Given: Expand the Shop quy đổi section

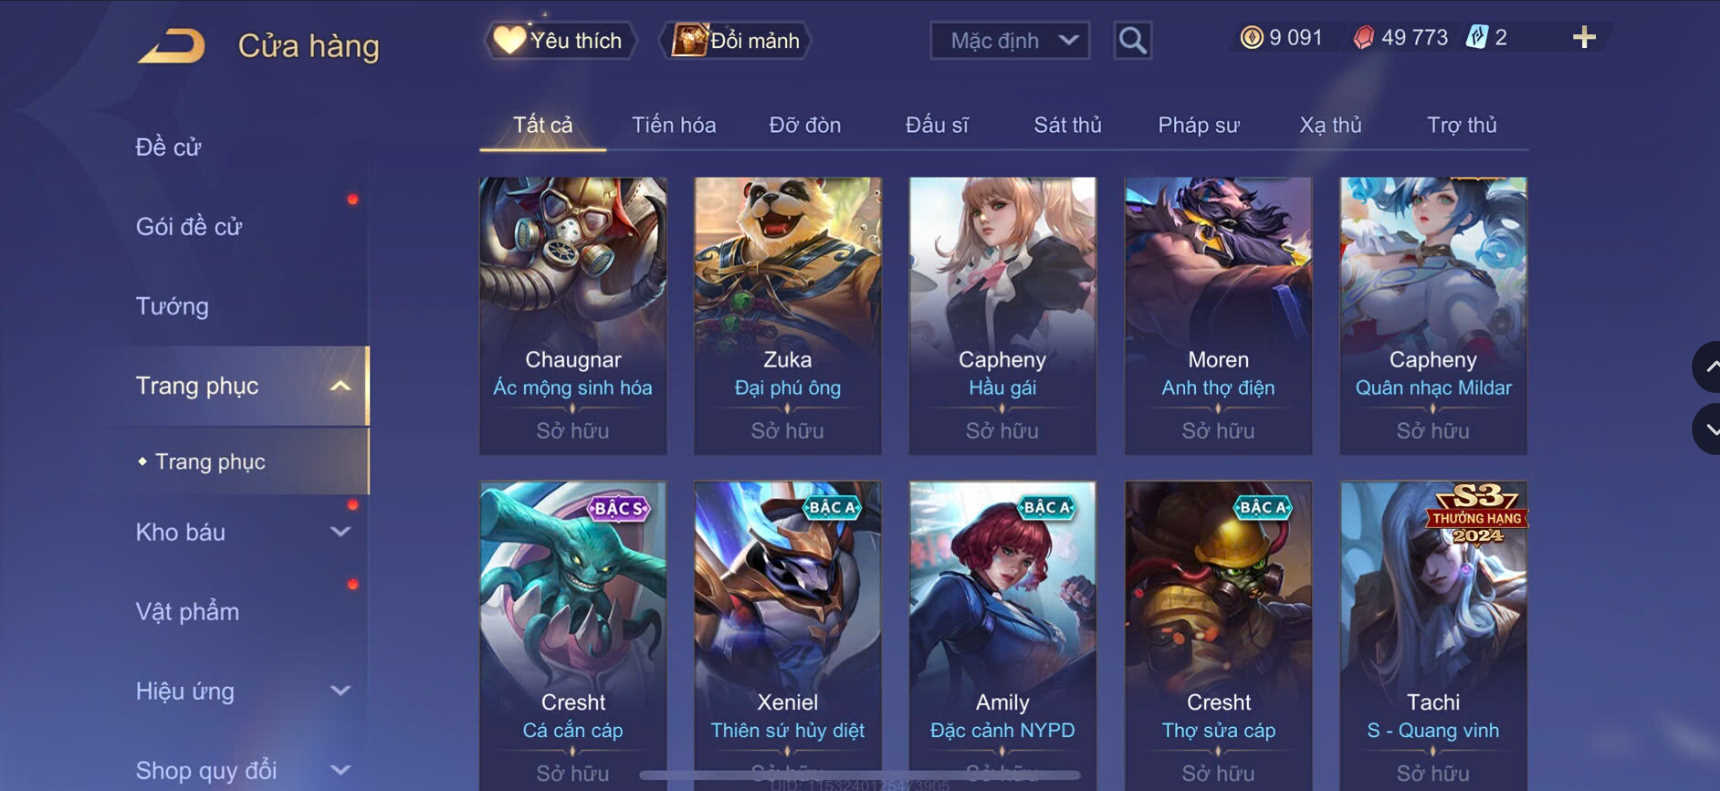Looking at the screenshot, I should (340, 770).
